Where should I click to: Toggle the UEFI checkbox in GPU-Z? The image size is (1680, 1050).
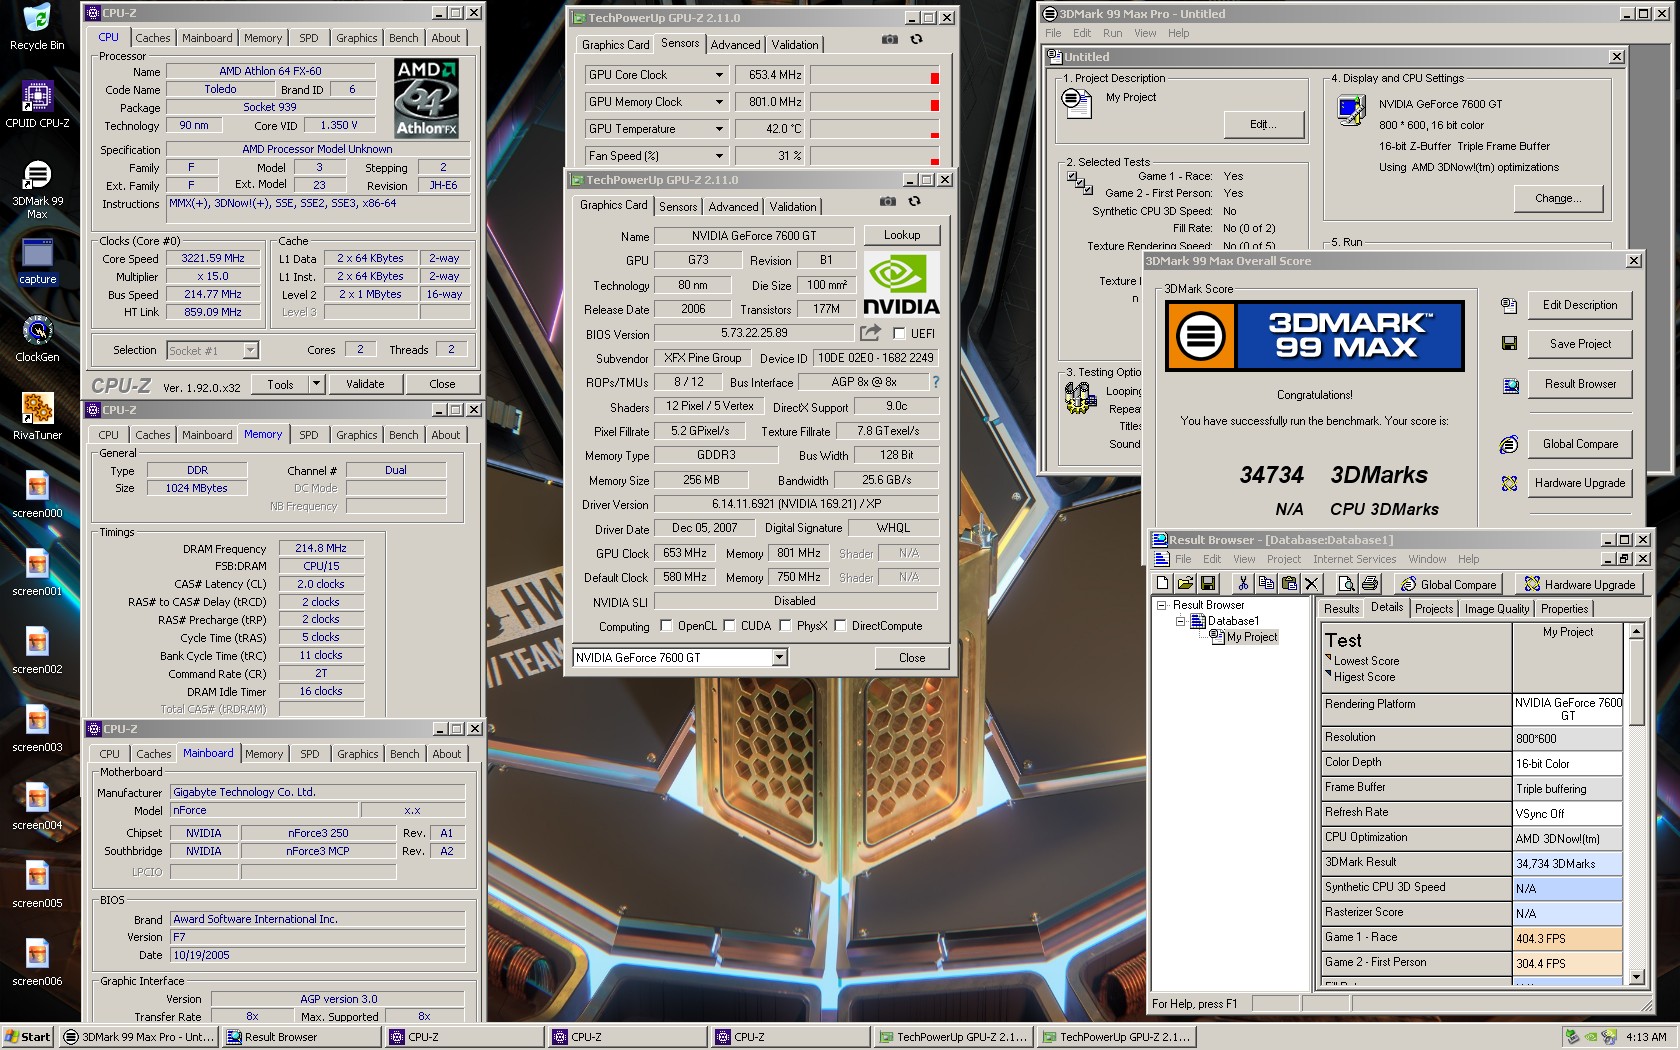coord(899,334)
